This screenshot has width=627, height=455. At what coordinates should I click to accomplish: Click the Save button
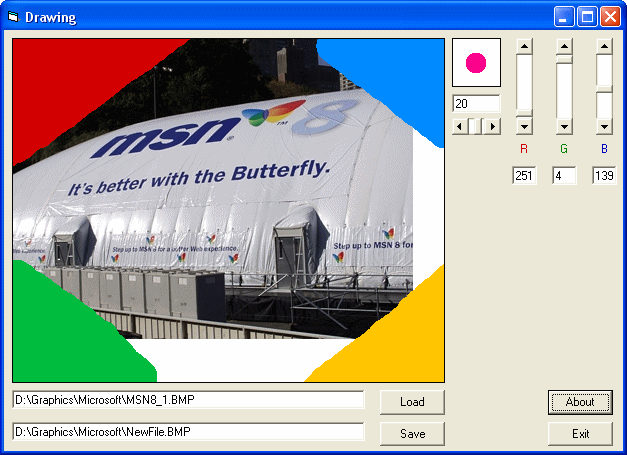click(412, 433)
